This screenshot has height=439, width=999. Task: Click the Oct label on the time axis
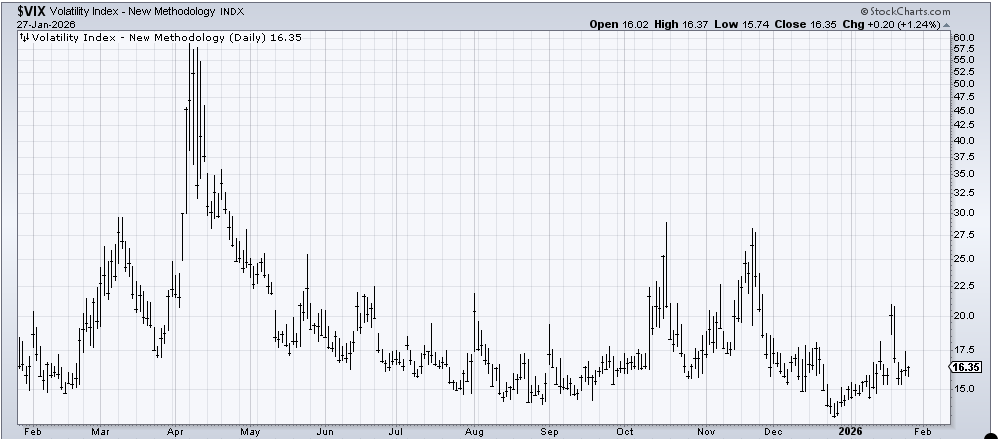click(x=626, y=430)
